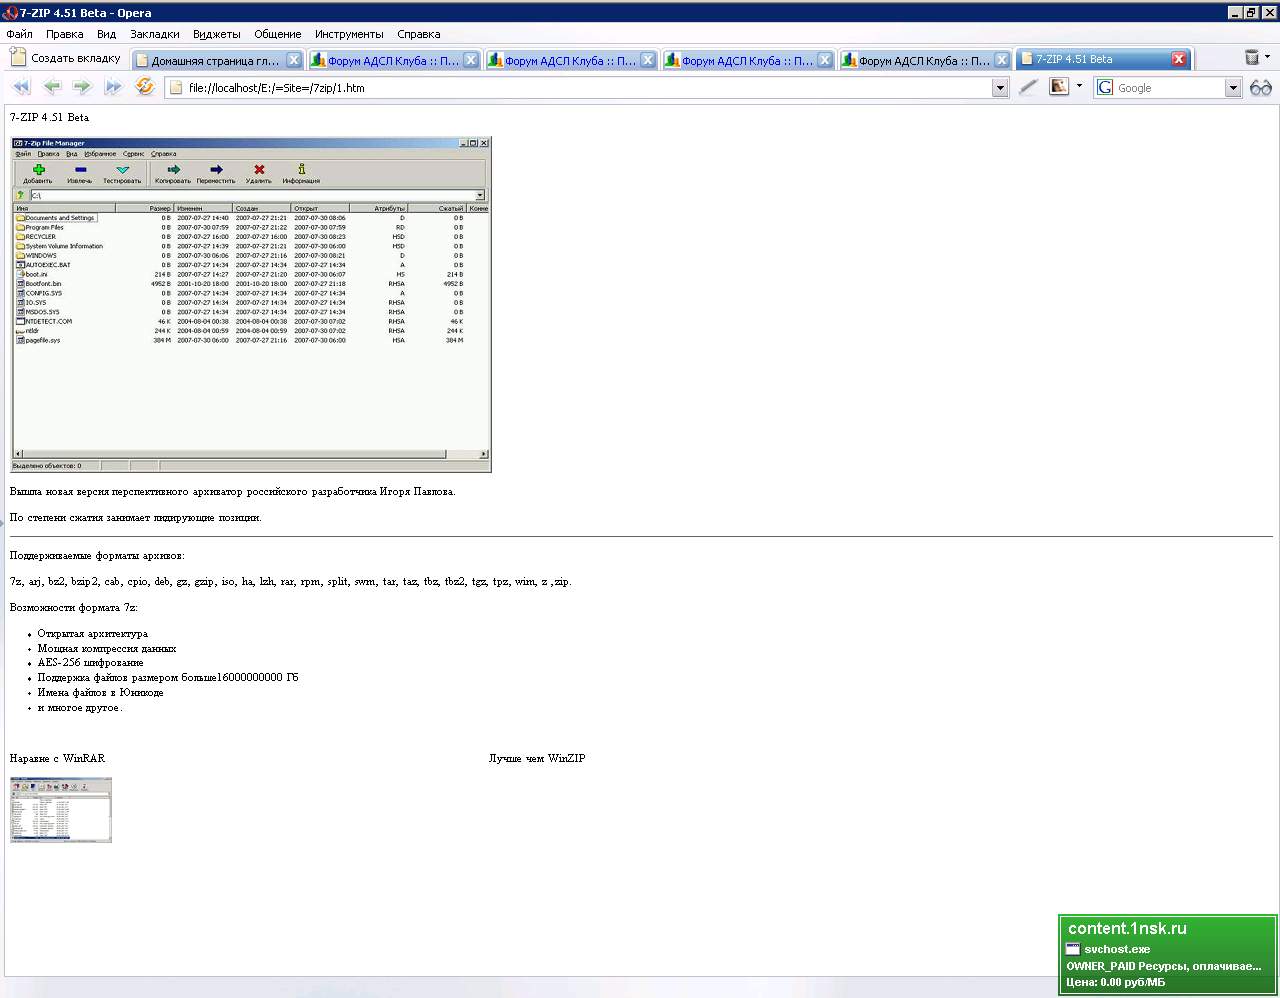The width and height of the screenshot is (1280, 998).
Task: Click the Rewind navigation icon
Action: pyautogui.click(x=21, y=87)
